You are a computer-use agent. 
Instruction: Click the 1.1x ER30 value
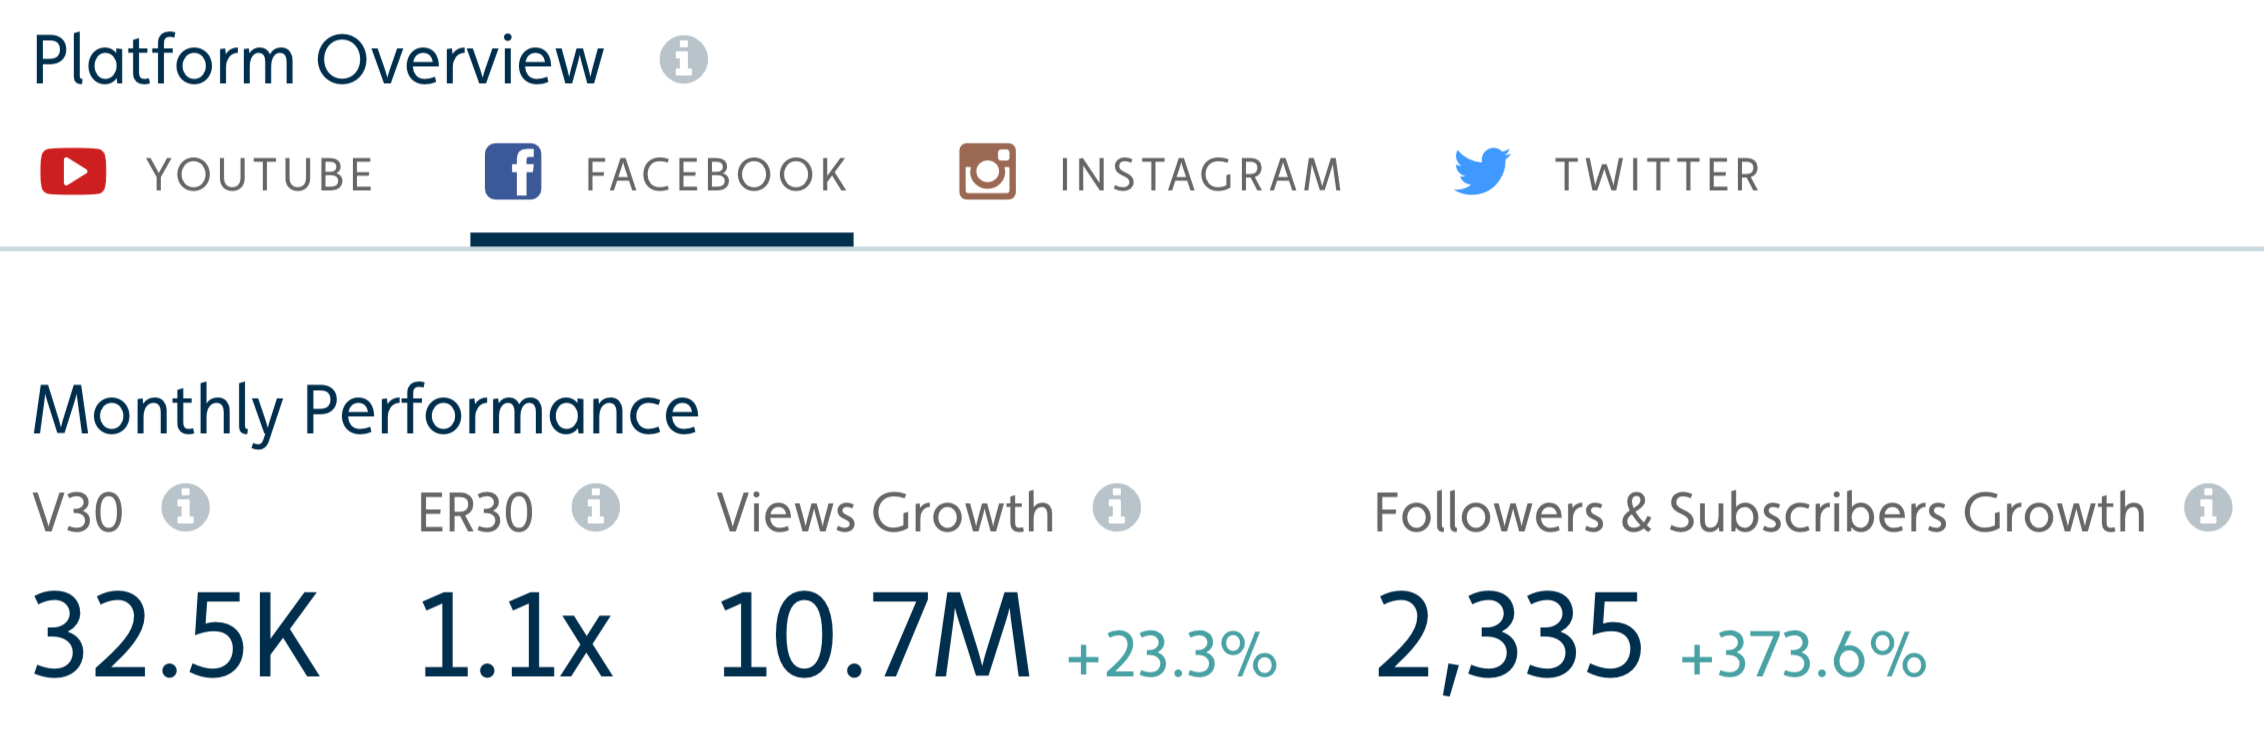pyautogui.click(x=515, y=636)
